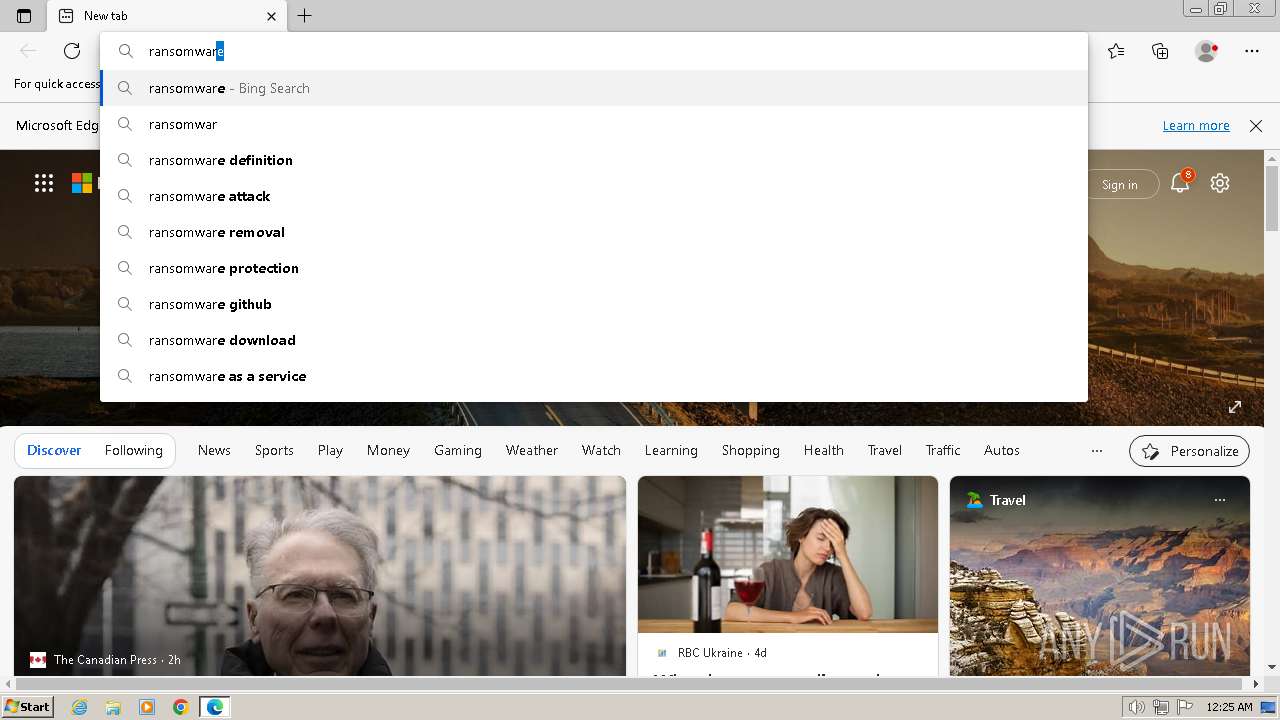
Task: Open the Health category
Action: click(824, 450)
